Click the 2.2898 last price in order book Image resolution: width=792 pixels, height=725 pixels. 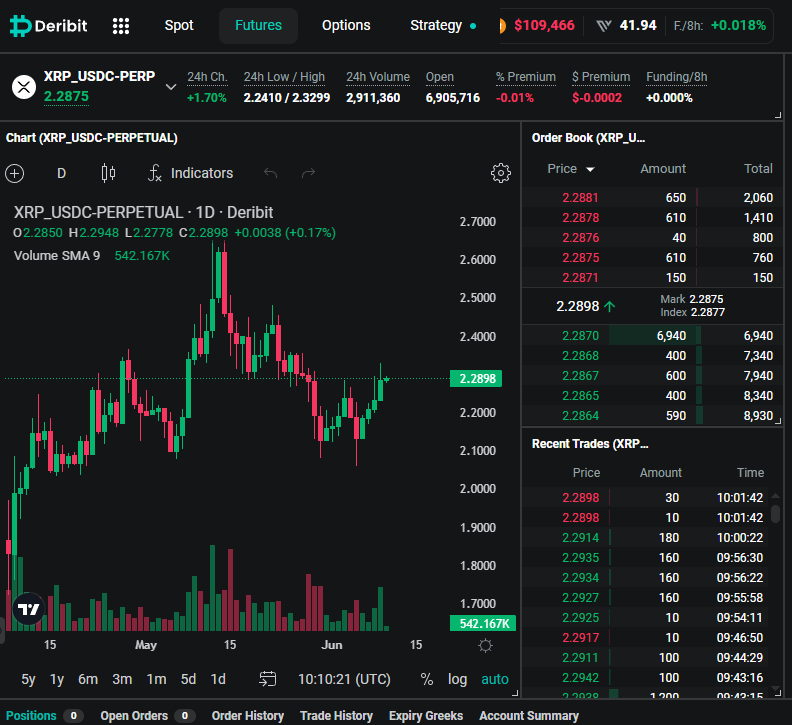pyautogui.click(x=578, y=306)
